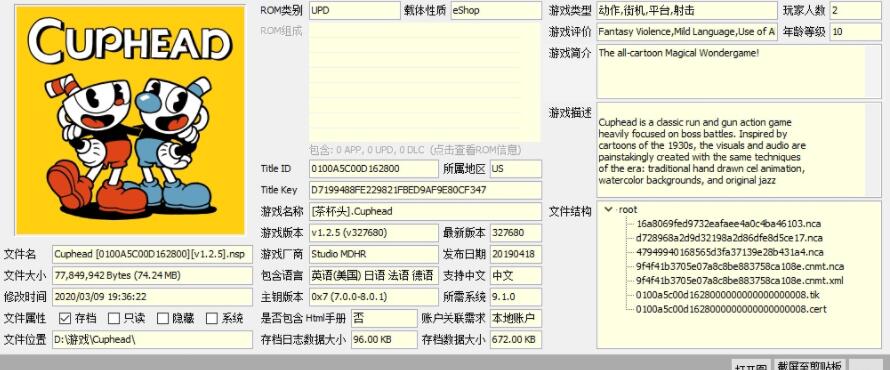Viewport: 890px width, 370px height.
Task: Click the ROM组成 label
Action: 282,31
